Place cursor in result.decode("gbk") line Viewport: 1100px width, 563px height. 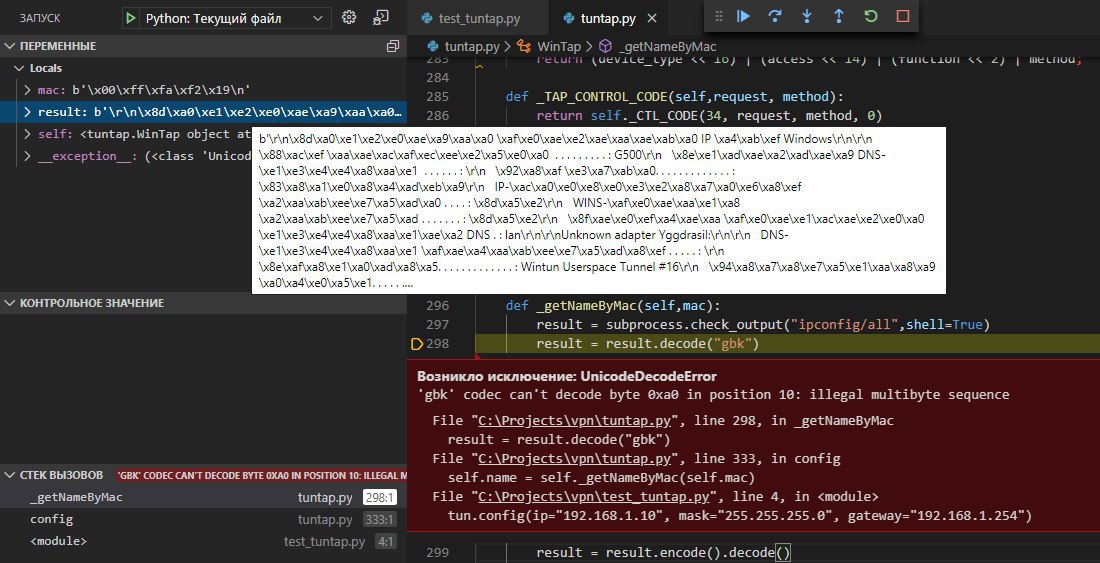(x=648, y=344)
